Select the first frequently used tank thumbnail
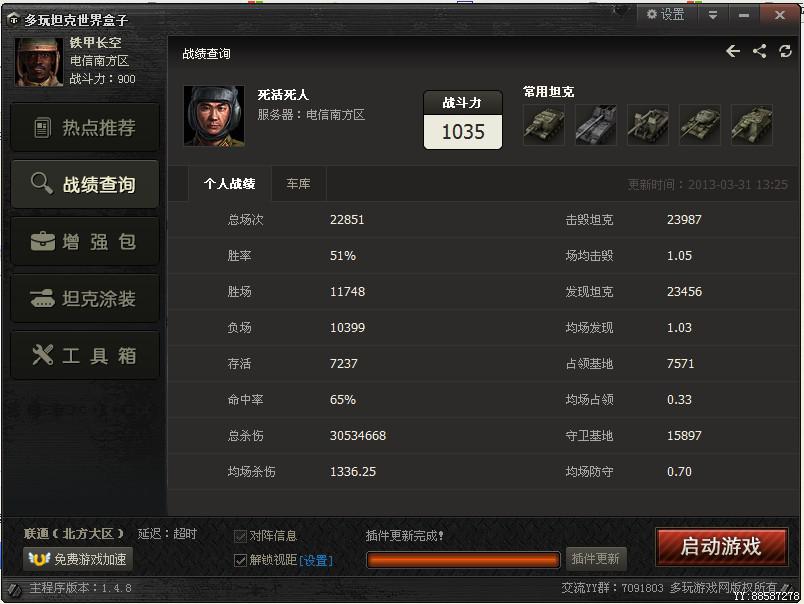 click(544, 125)
